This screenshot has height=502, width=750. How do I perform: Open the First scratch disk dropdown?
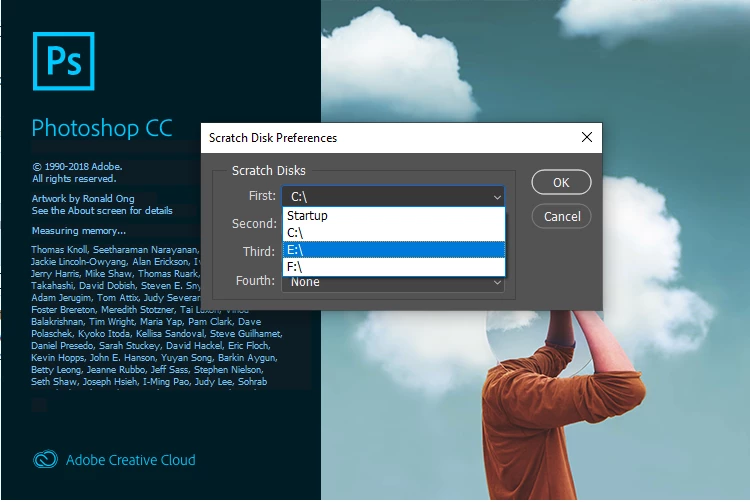tap(393, 196)
